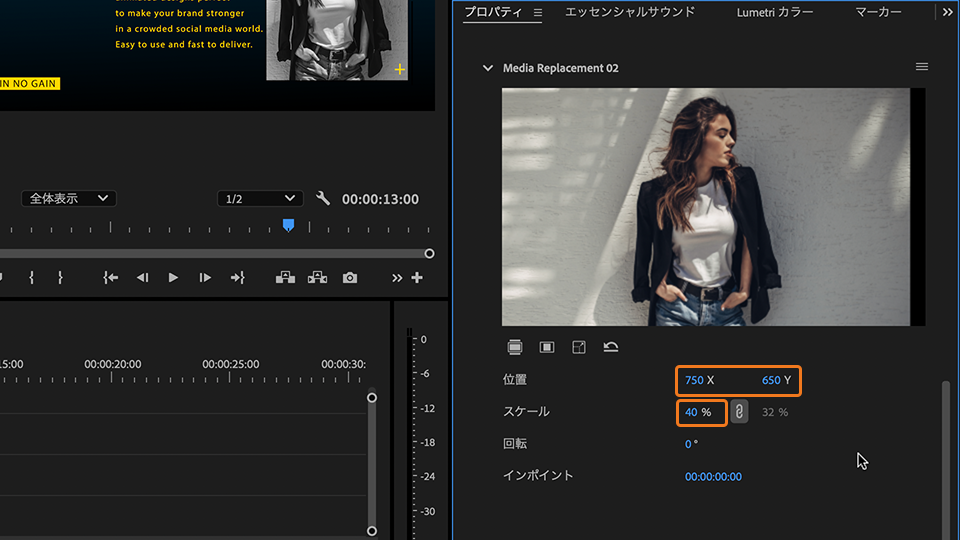The width and height of the screenshot is (960, 540).
Task: Show more panel tabs with the double-chevron
Action: pyautogui.click(x=947, y=12)
